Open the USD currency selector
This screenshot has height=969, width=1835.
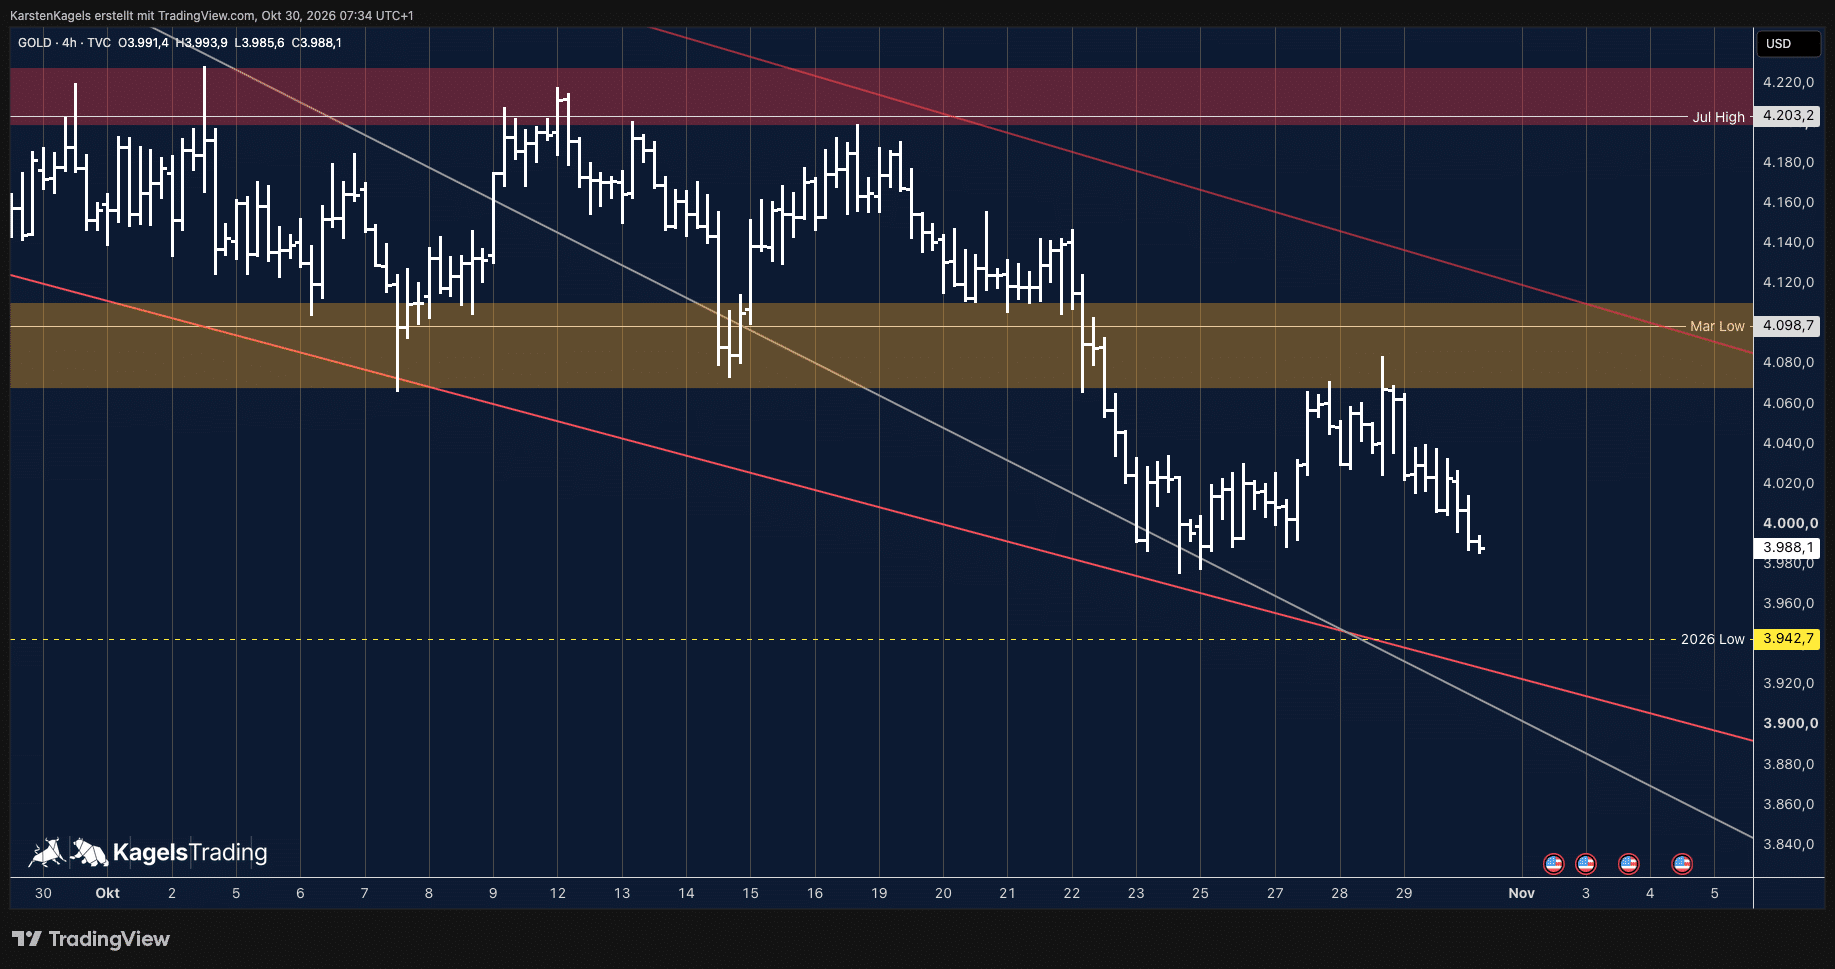[x=1787, y=43]
